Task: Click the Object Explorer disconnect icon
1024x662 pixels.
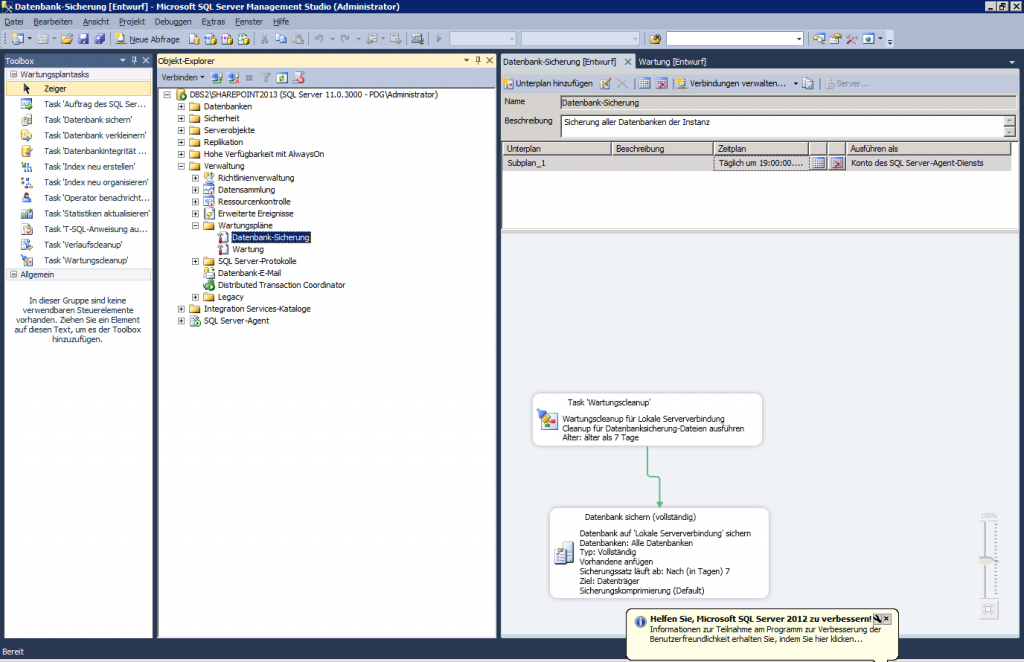Action: 233,78
